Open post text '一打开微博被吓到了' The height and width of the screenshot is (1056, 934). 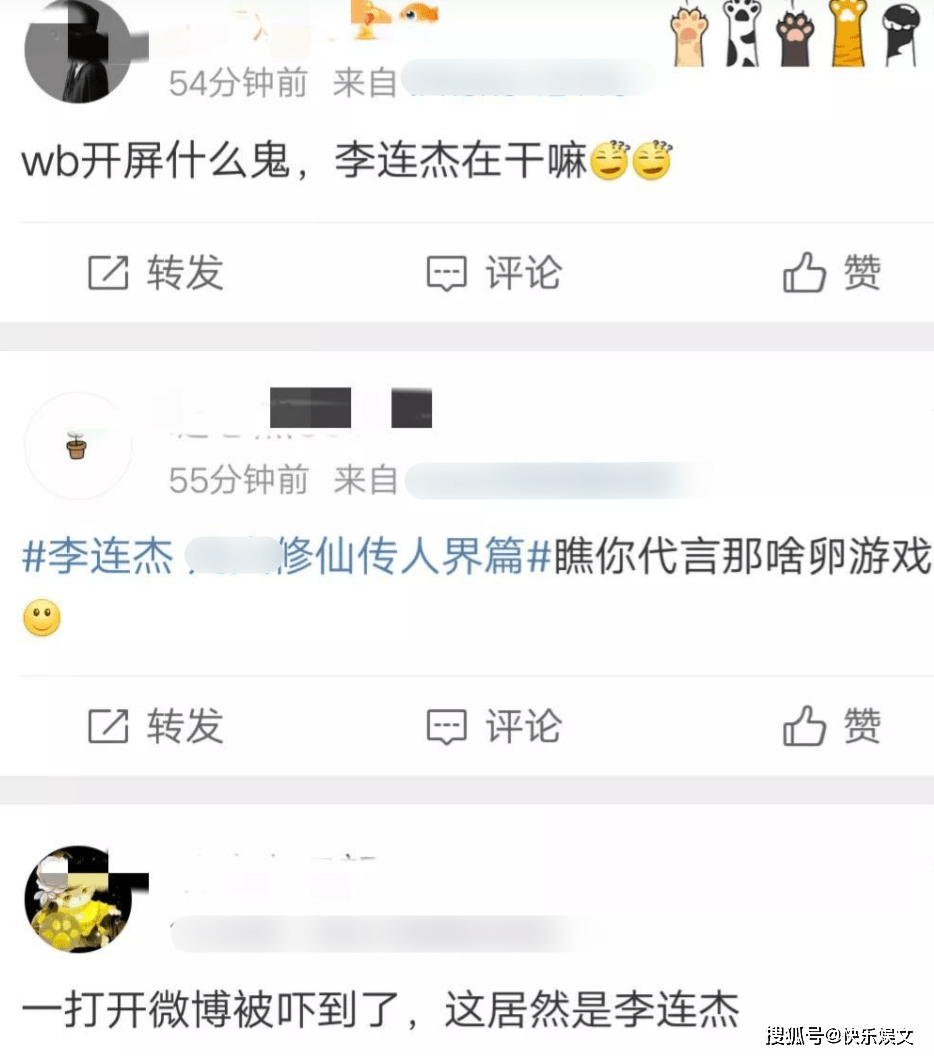[x=211, y=1010]
